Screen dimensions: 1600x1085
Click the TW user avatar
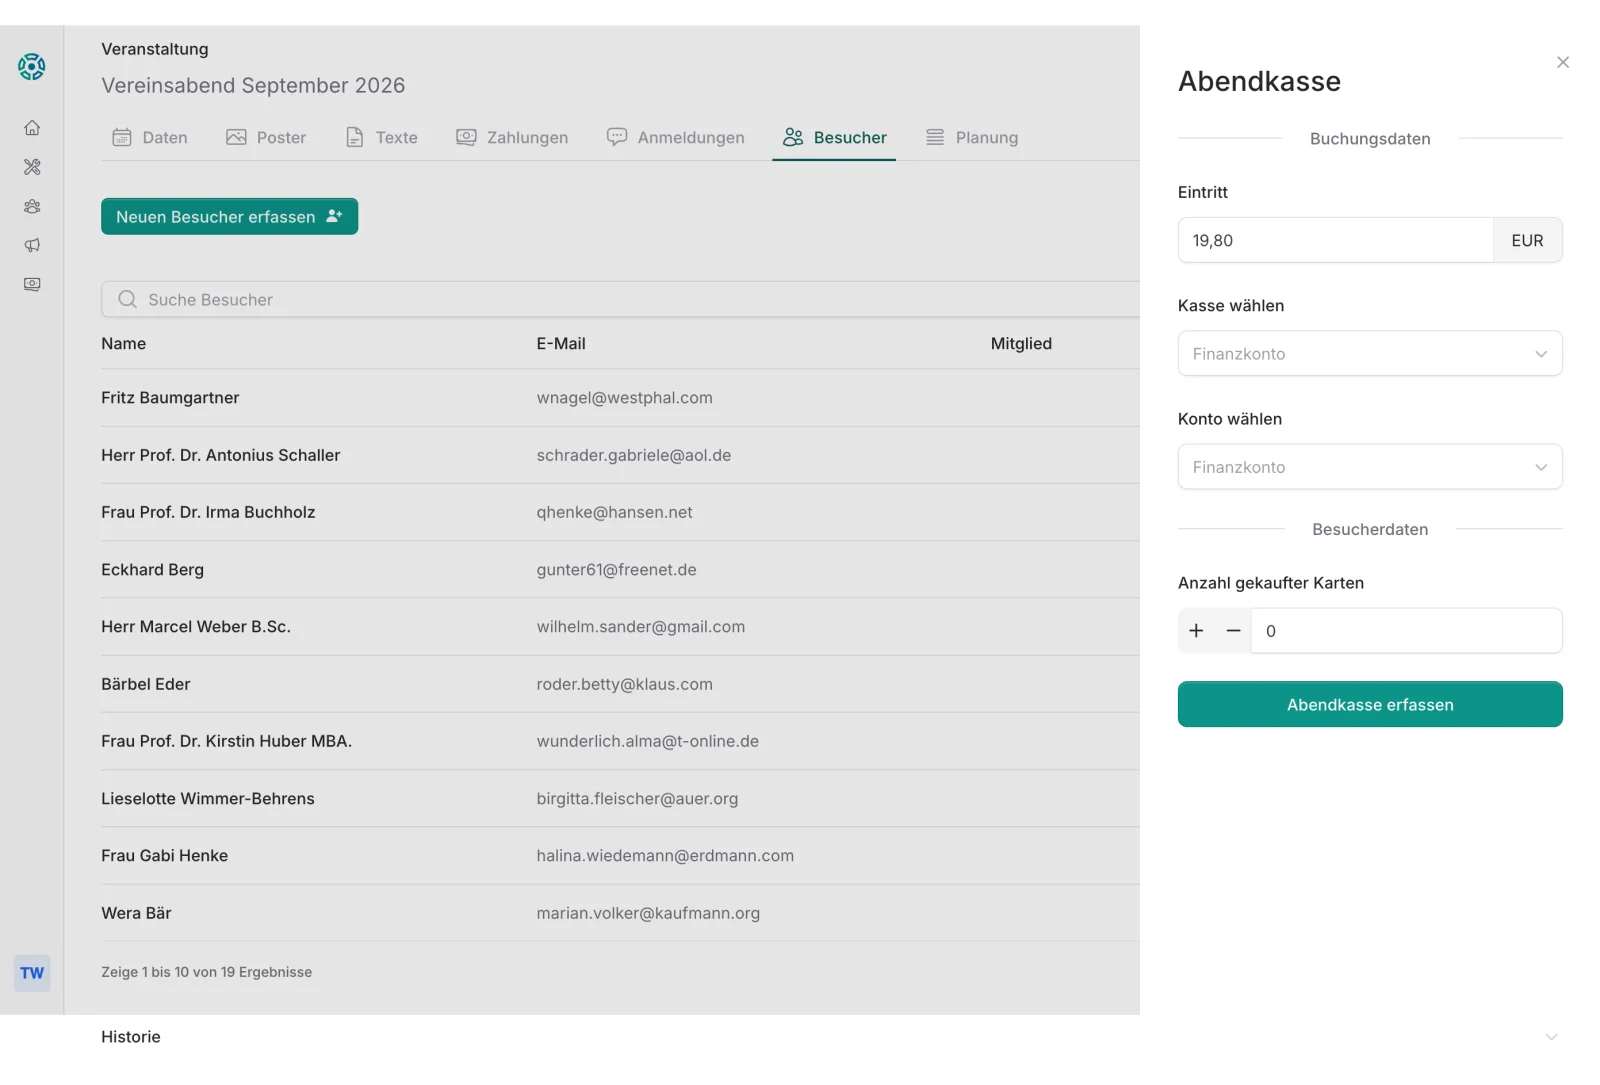pyautogui.click(x=32, y=973)
